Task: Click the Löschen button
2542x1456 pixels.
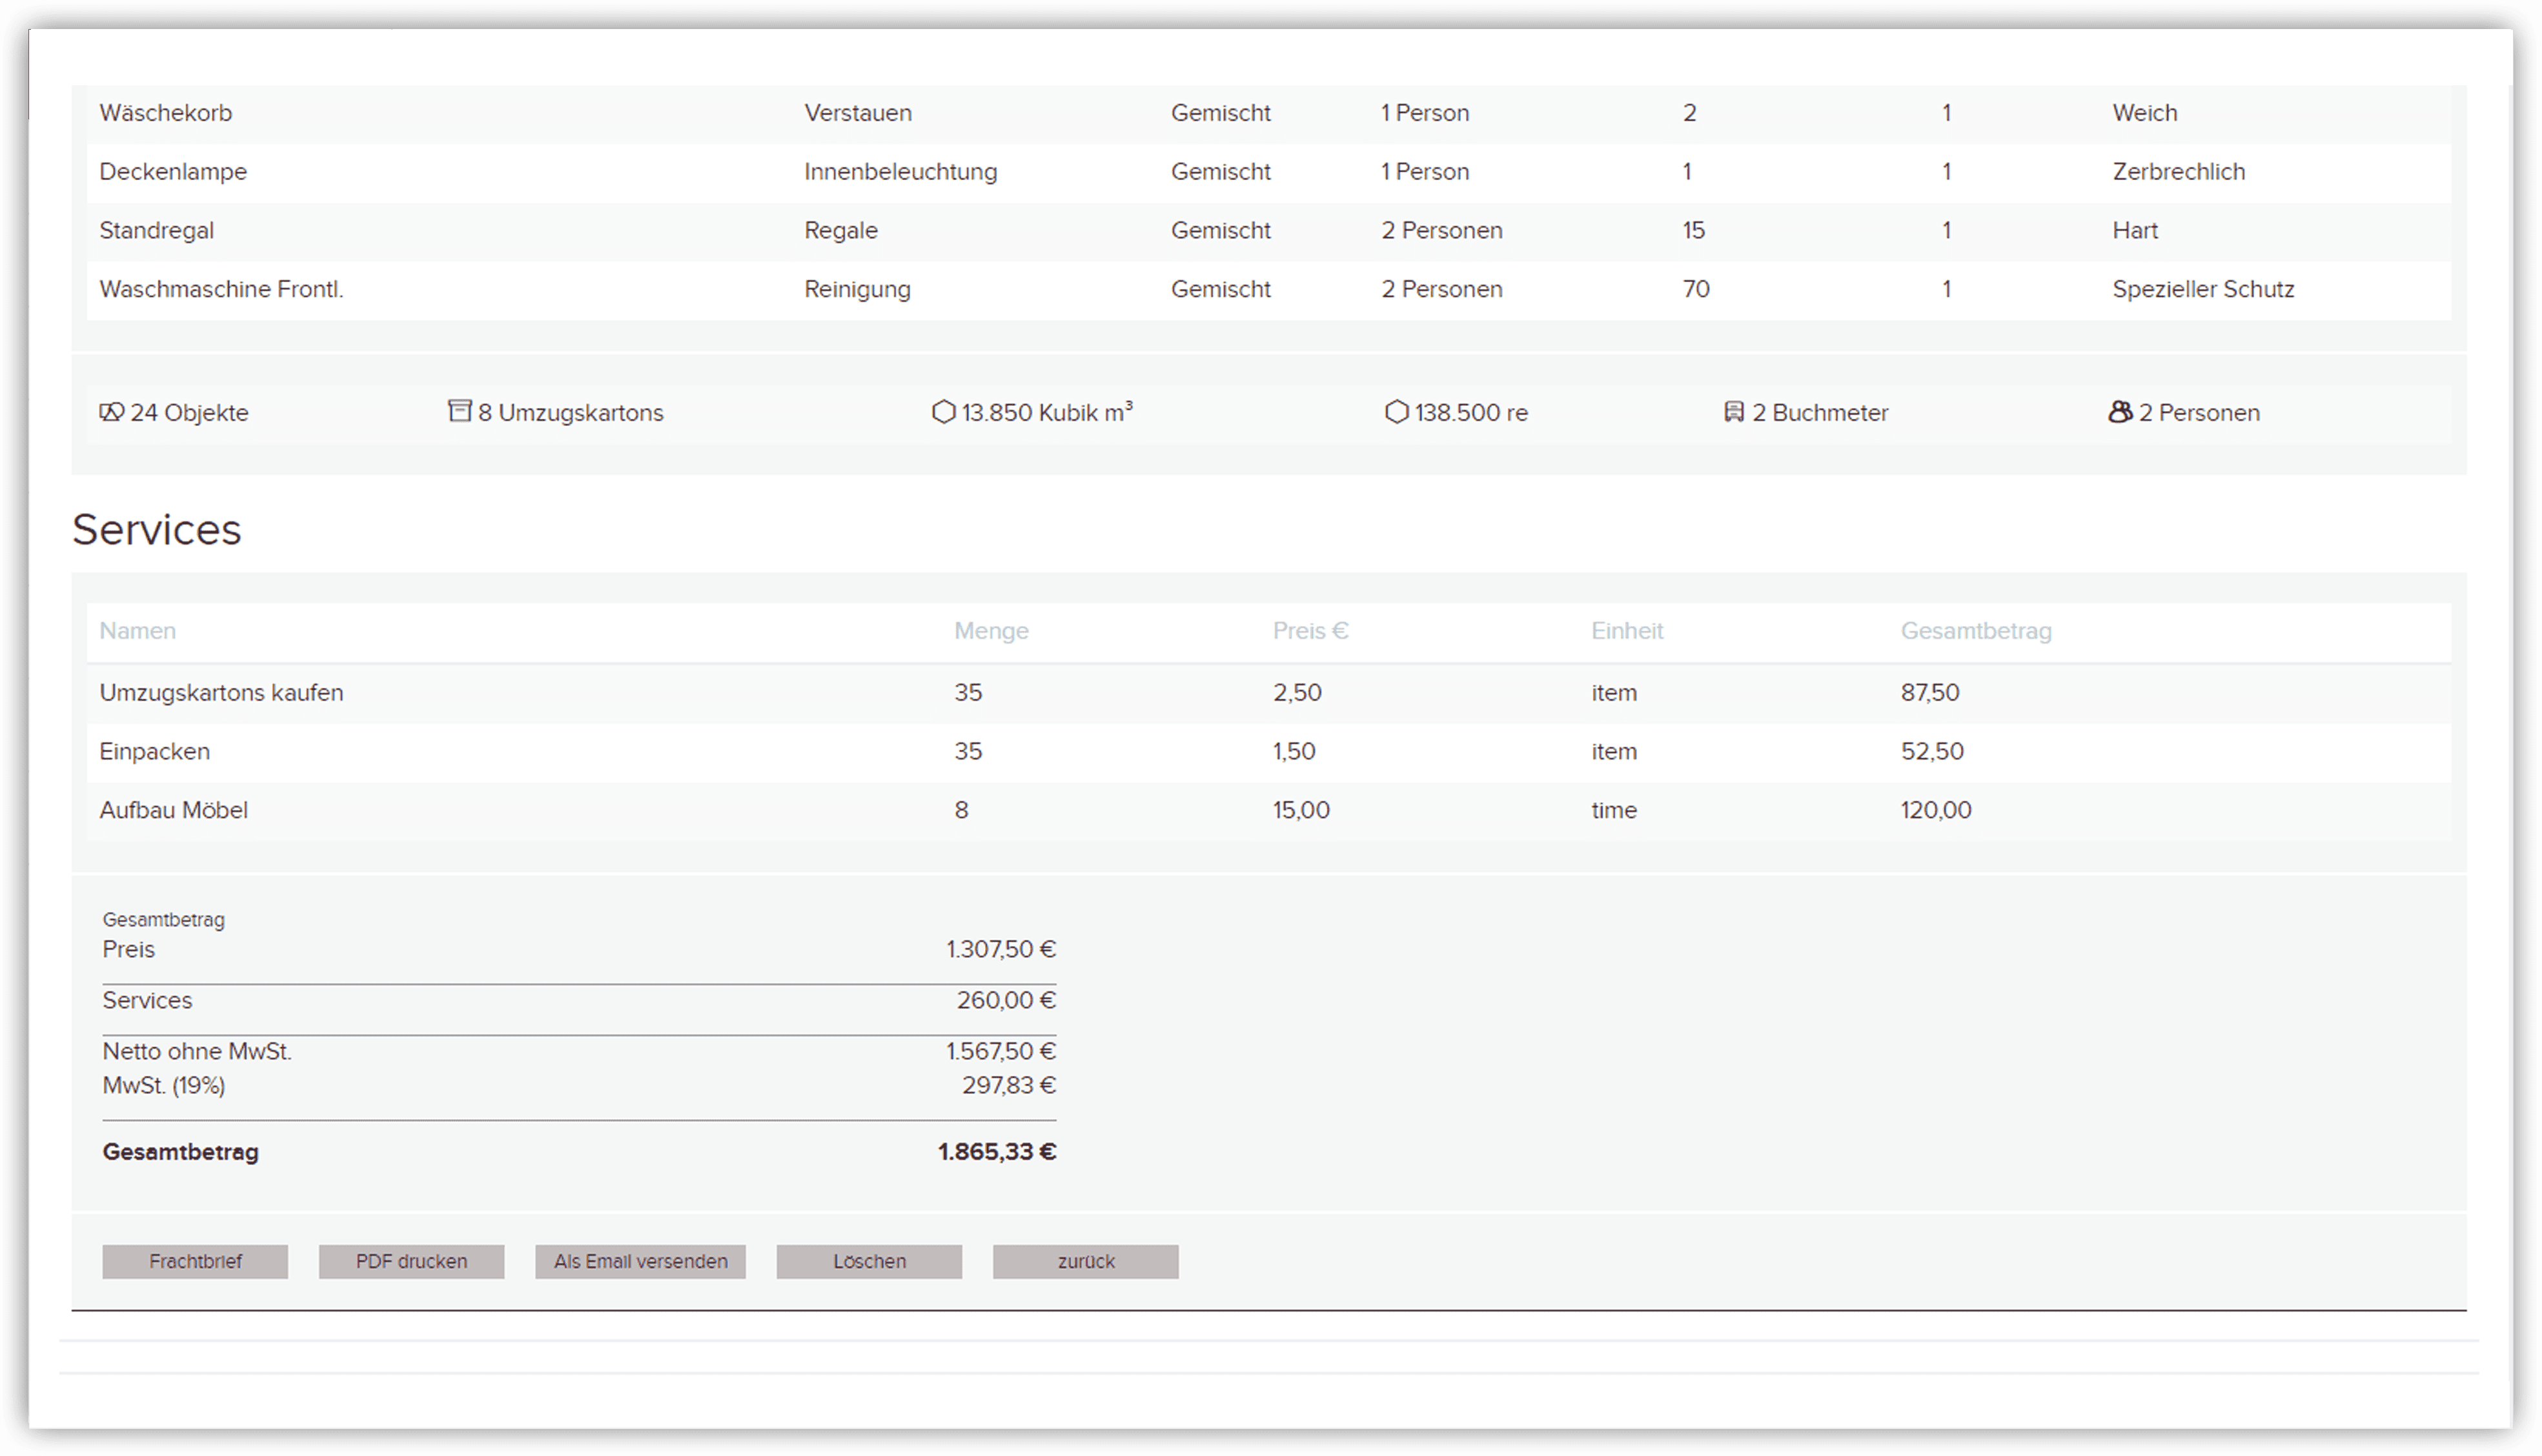Action: [868, 1261]
